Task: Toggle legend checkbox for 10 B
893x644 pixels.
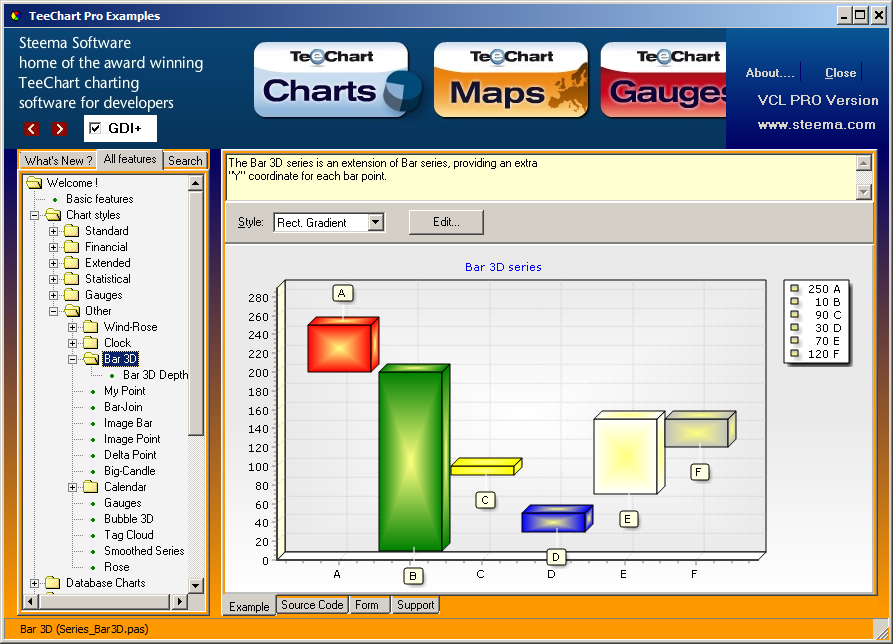Action: point(794,301)
